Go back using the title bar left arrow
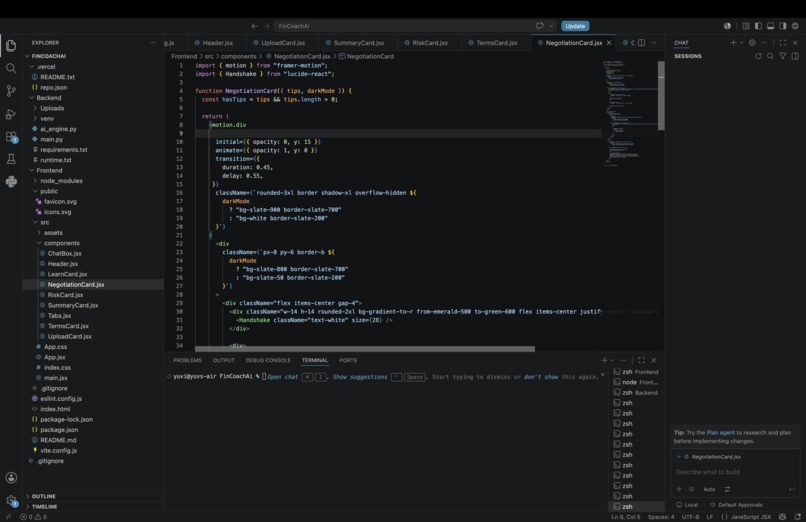806x522 pixels. [254, 26]
